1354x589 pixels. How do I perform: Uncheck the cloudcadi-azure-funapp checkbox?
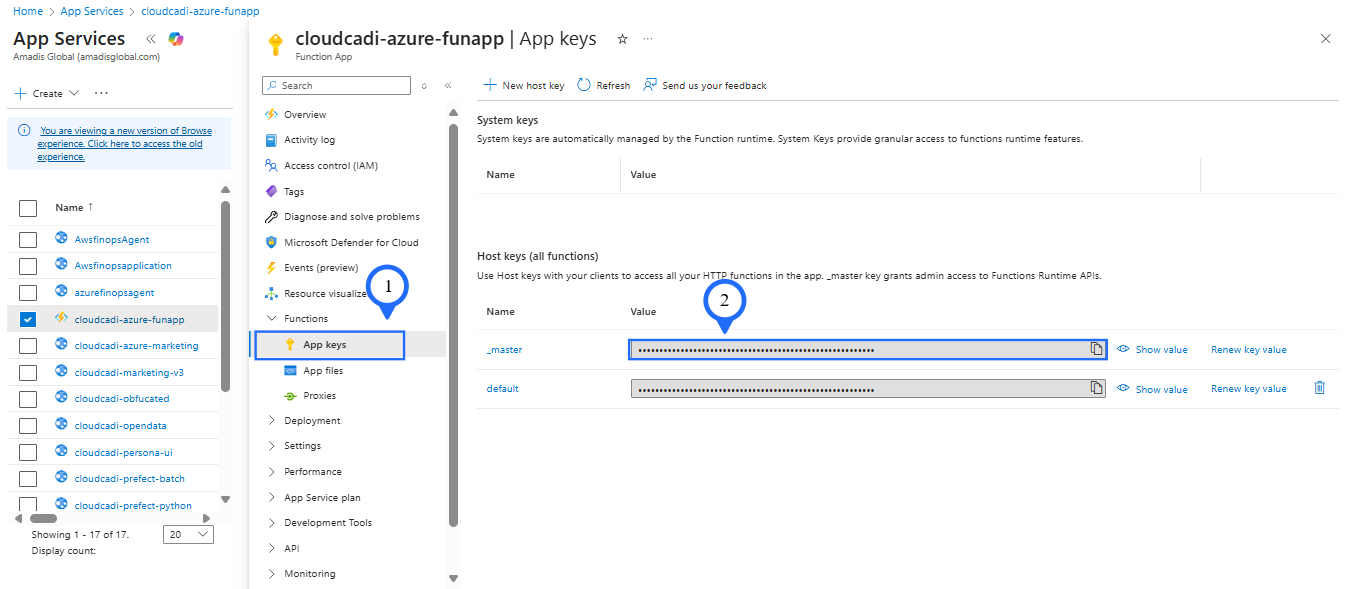click(x=28, y=319)
